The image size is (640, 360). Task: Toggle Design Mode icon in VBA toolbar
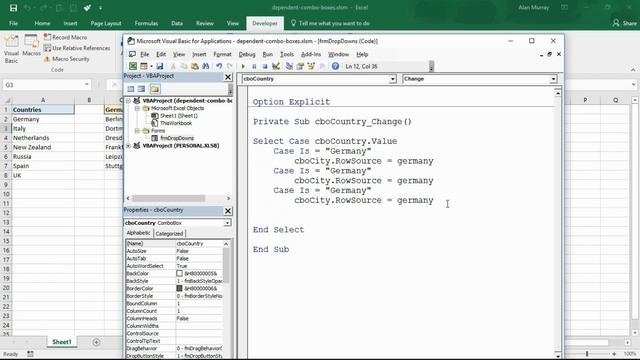click(276, 66)
